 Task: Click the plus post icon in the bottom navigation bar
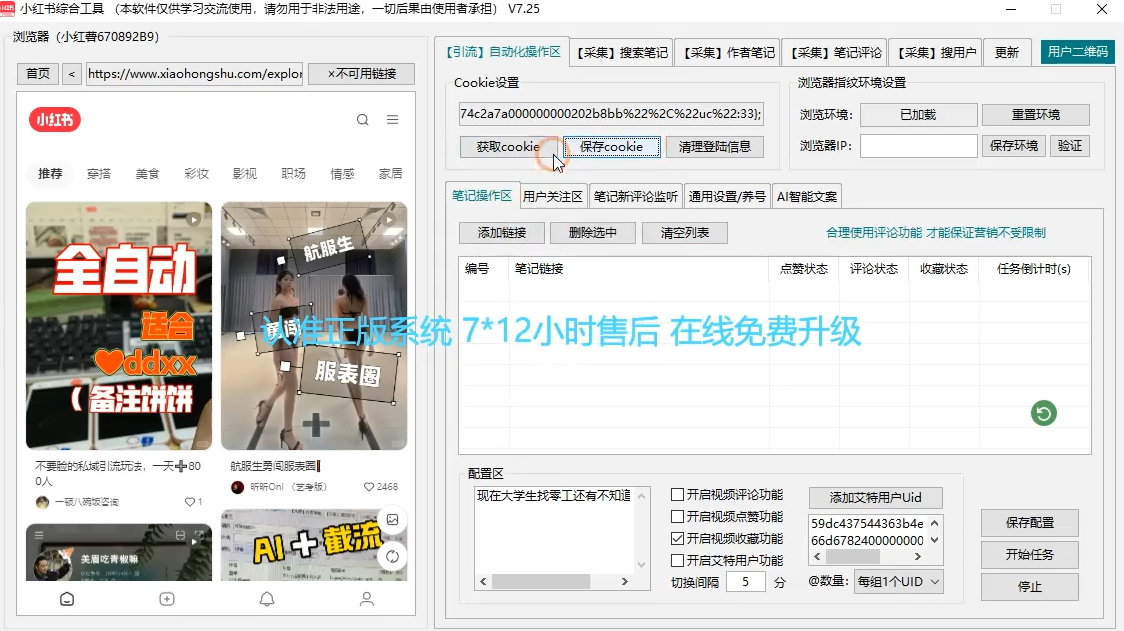(167, 599)
